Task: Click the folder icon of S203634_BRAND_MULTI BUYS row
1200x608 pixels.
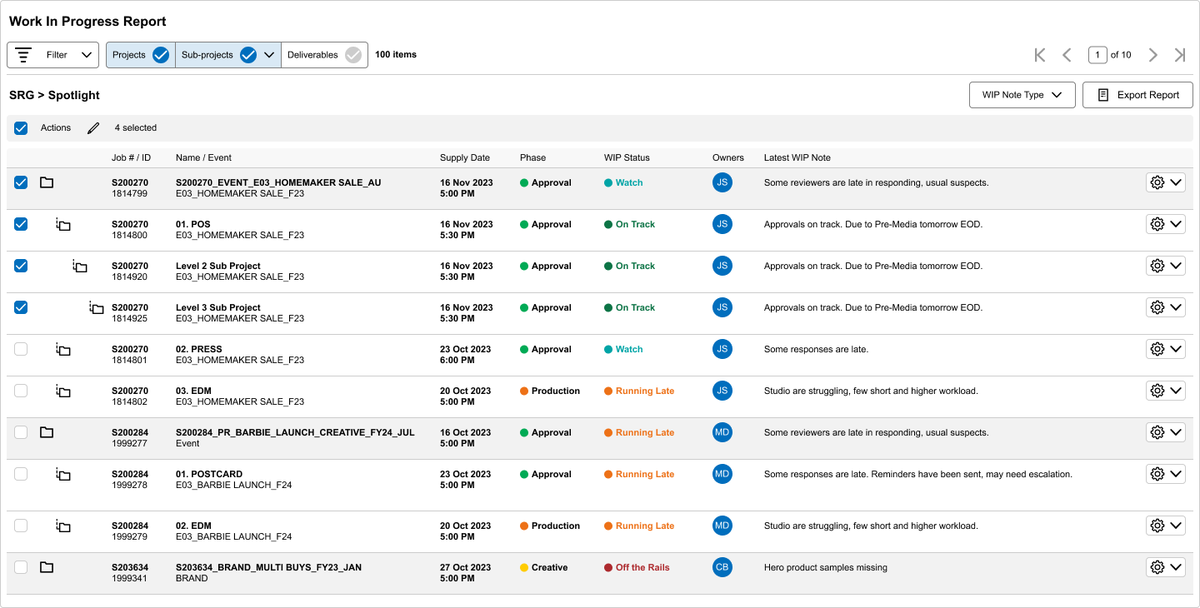Action: pos(46,567)
